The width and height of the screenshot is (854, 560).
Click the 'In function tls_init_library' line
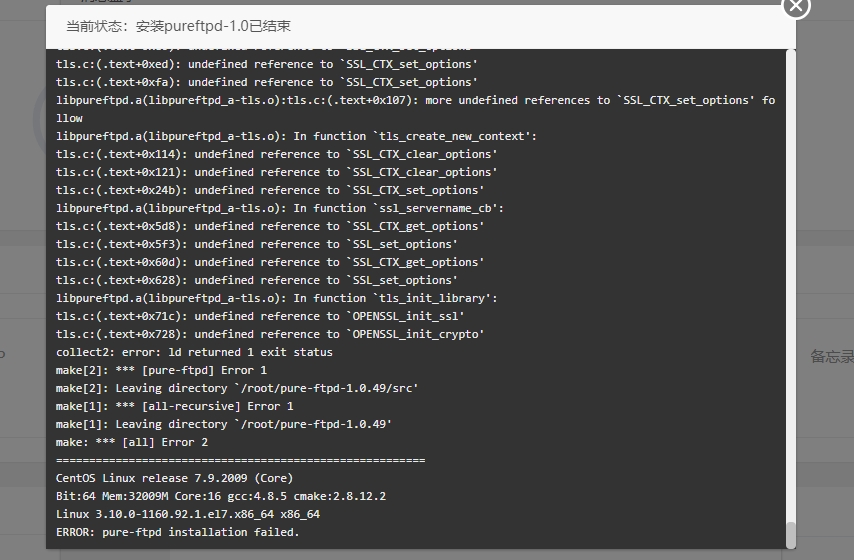tap(277, 299)
